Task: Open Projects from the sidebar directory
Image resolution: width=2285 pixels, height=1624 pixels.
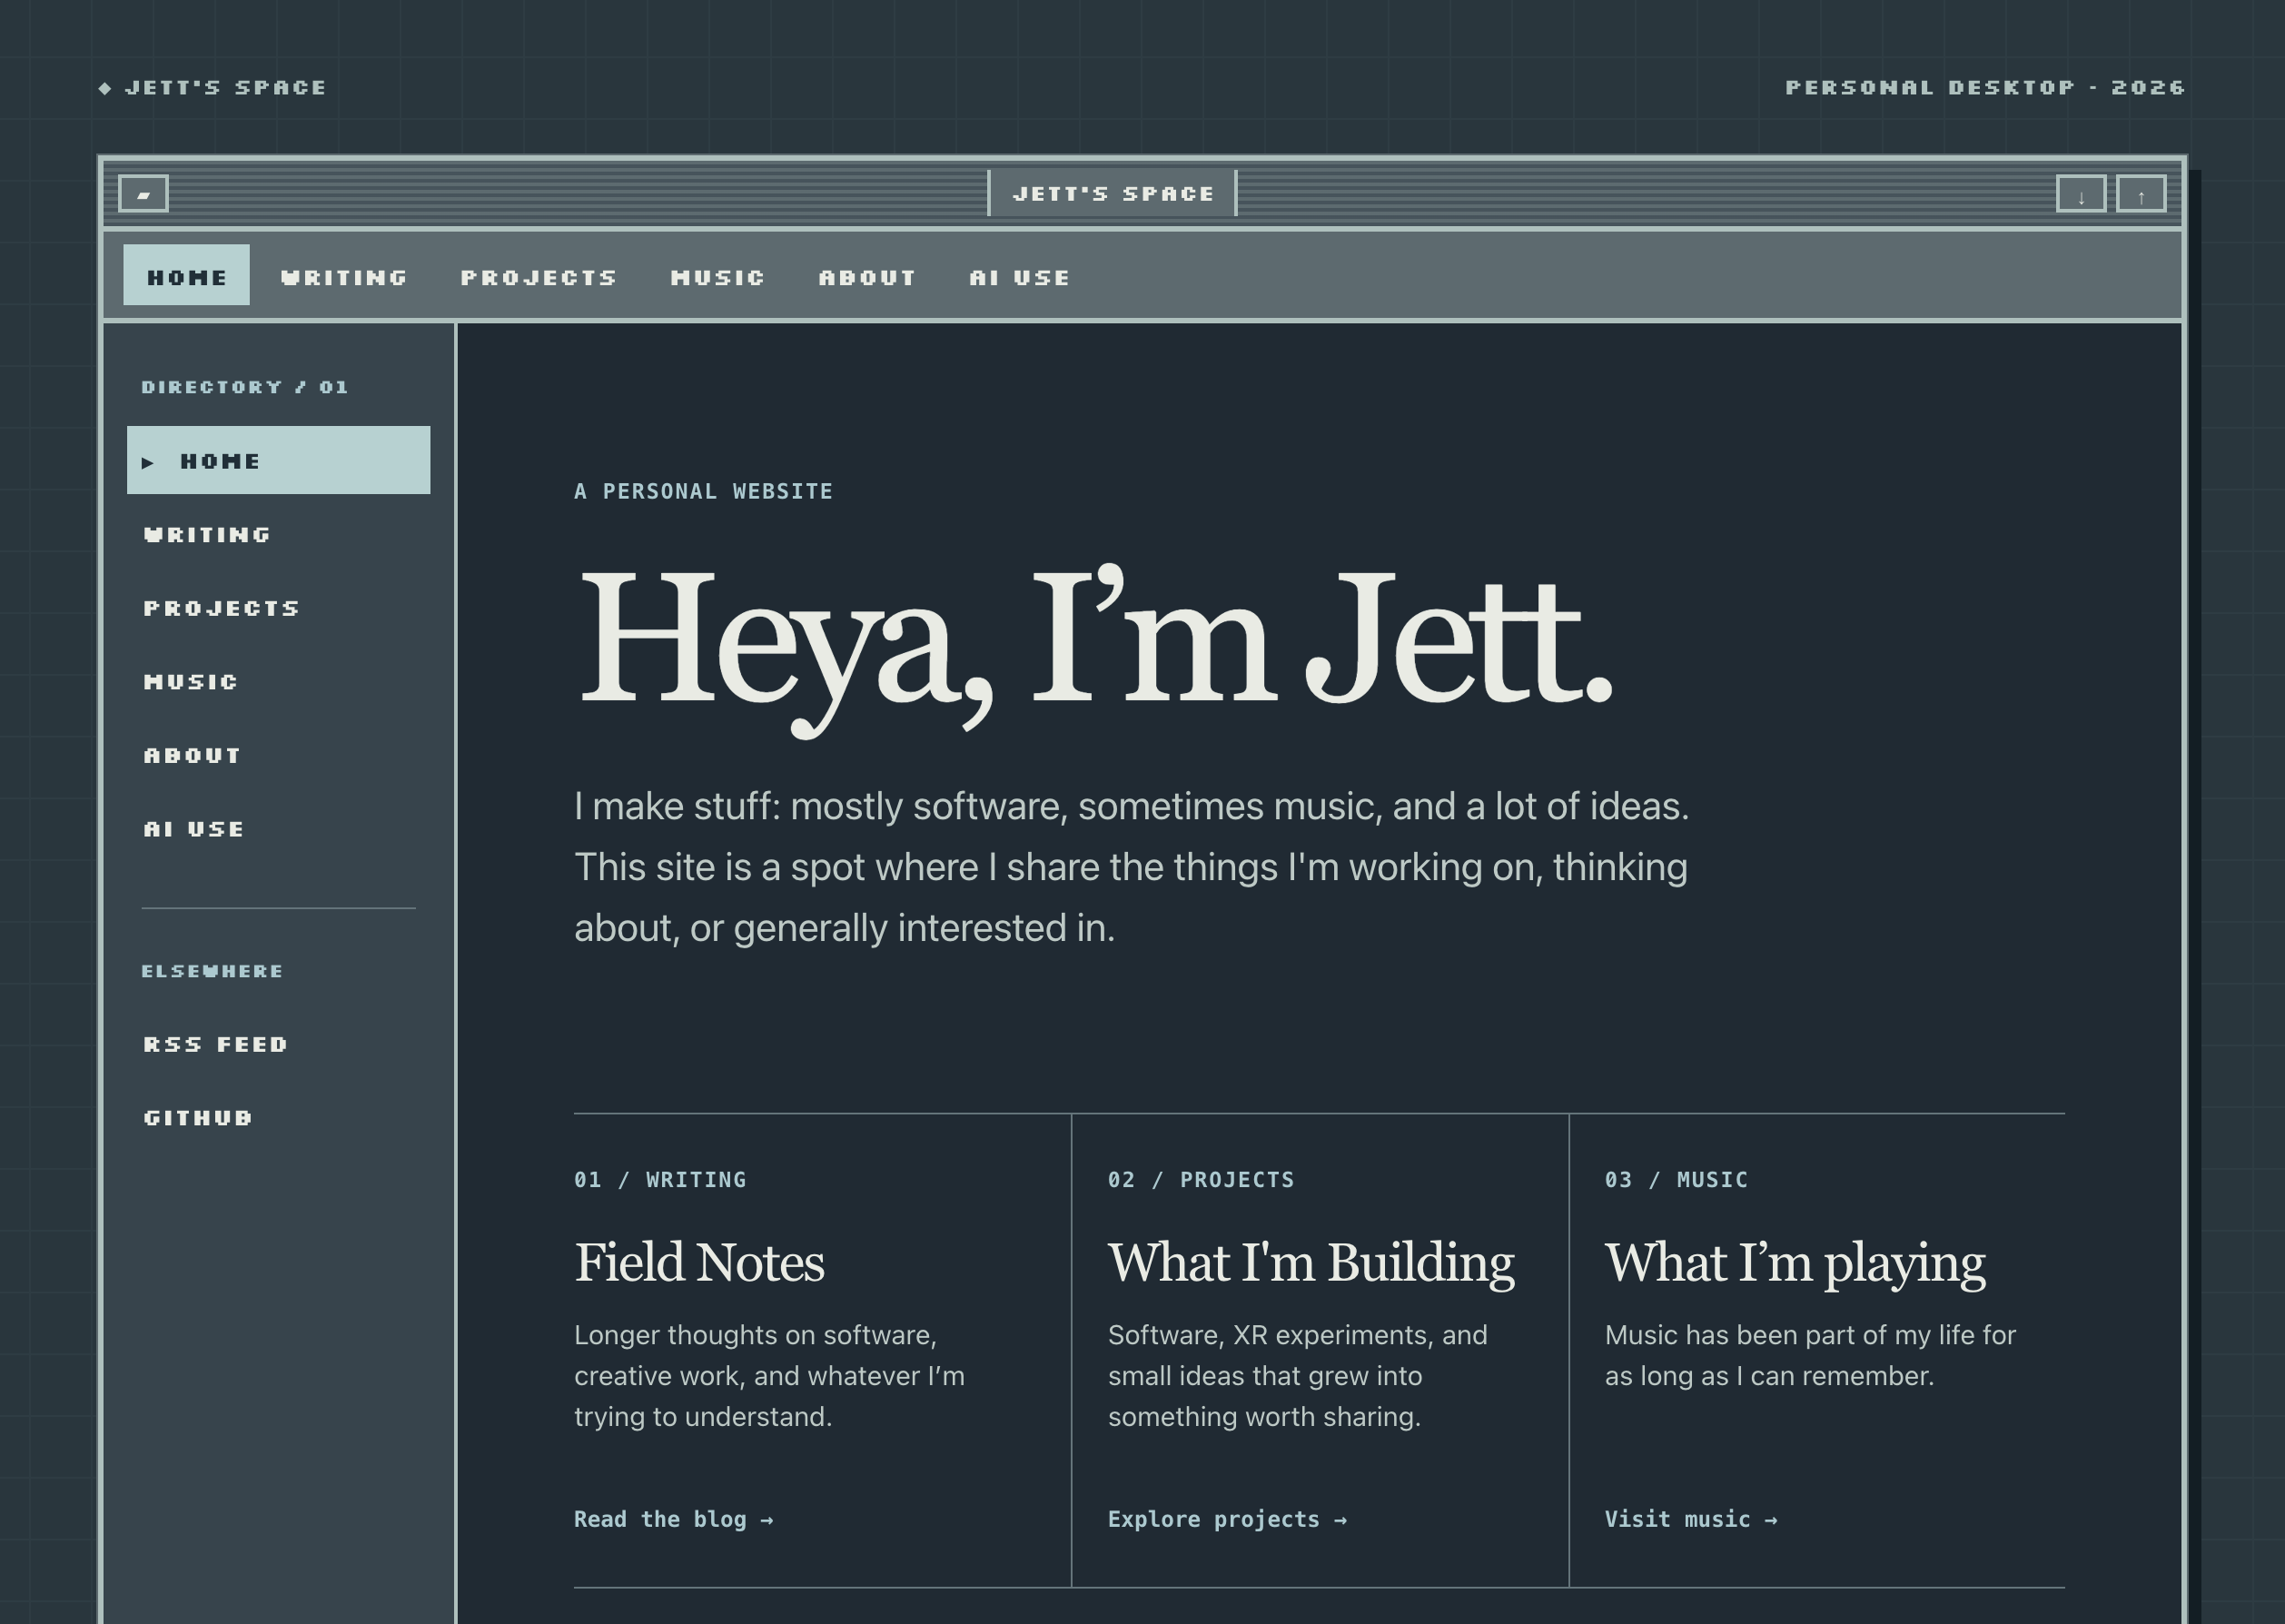Action: pos(279,608)
